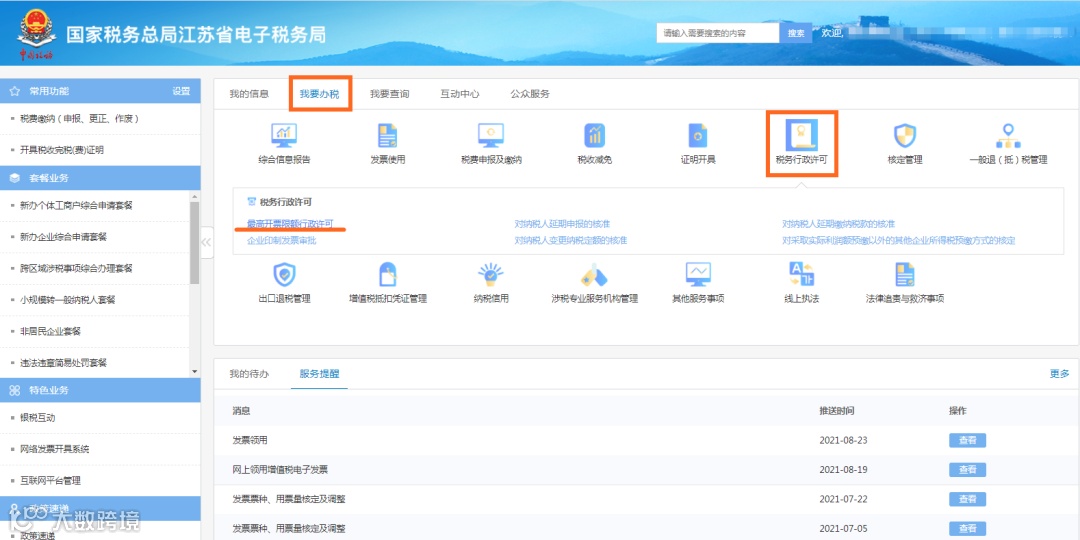Open 线上执法 icon
This screenshot has width=1080, height=540.
[801, 274]
